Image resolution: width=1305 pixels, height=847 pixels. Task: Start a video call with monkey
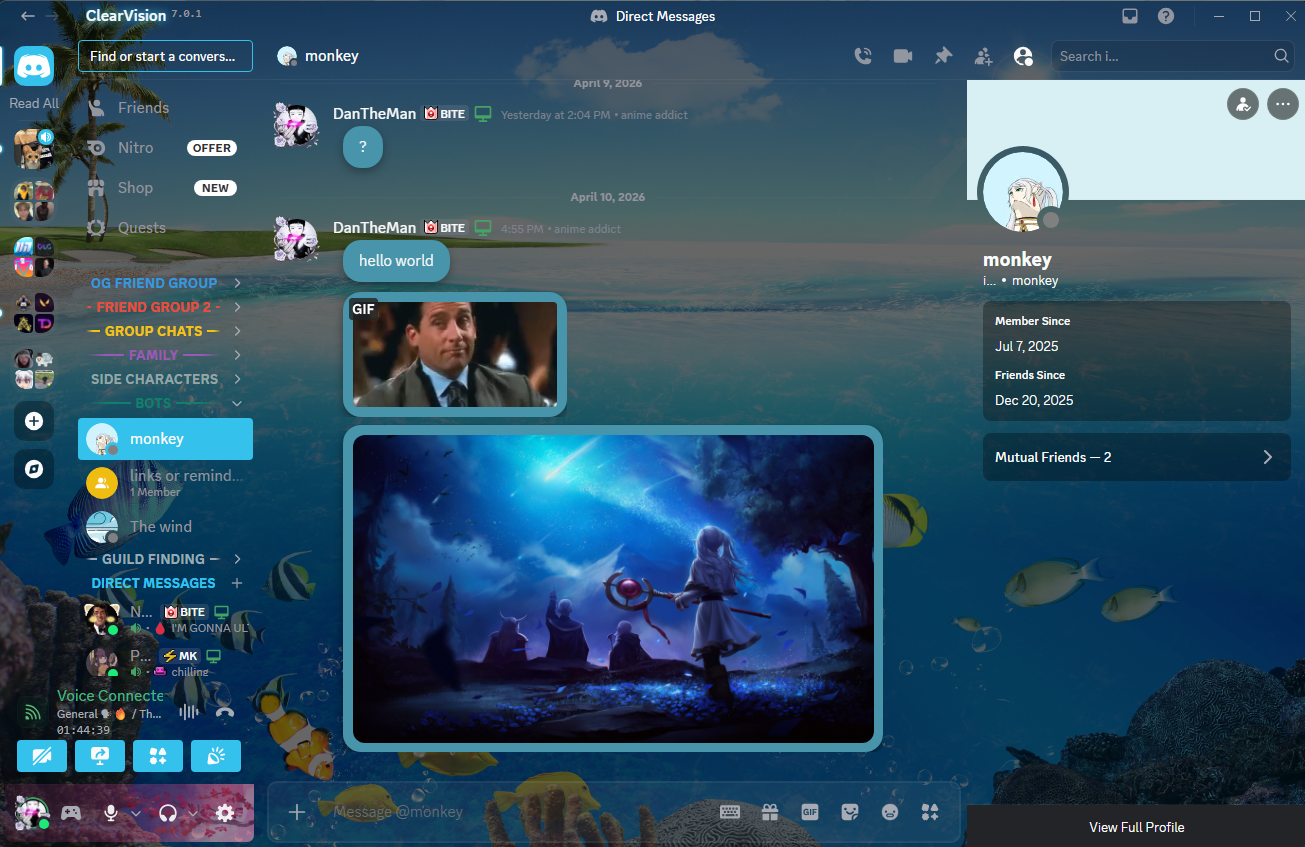click(903, 56)
